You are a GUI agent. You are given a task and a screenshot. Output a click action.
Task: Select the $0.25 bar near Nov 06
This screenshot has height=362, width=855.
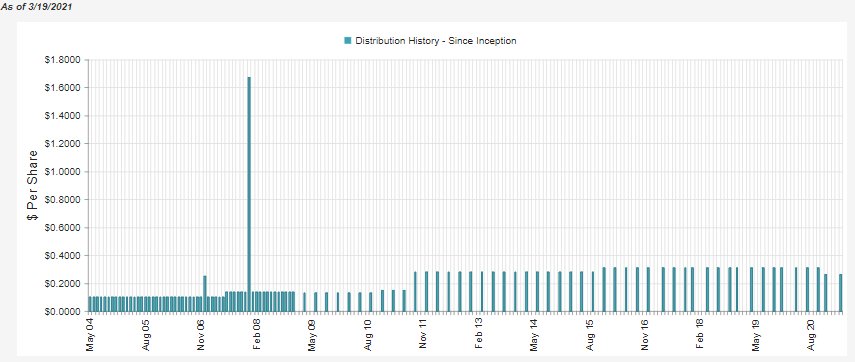pyautogui.click(x=205, y=293)
